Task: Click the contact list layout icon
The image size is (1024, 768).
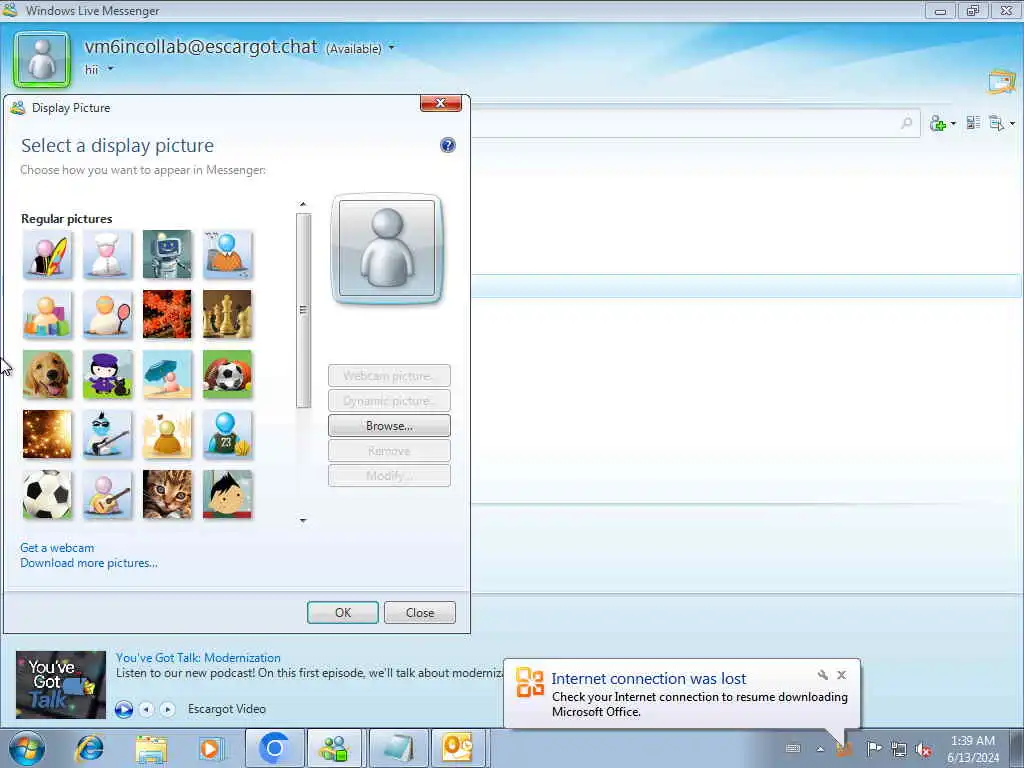Action: pos(973,123)
